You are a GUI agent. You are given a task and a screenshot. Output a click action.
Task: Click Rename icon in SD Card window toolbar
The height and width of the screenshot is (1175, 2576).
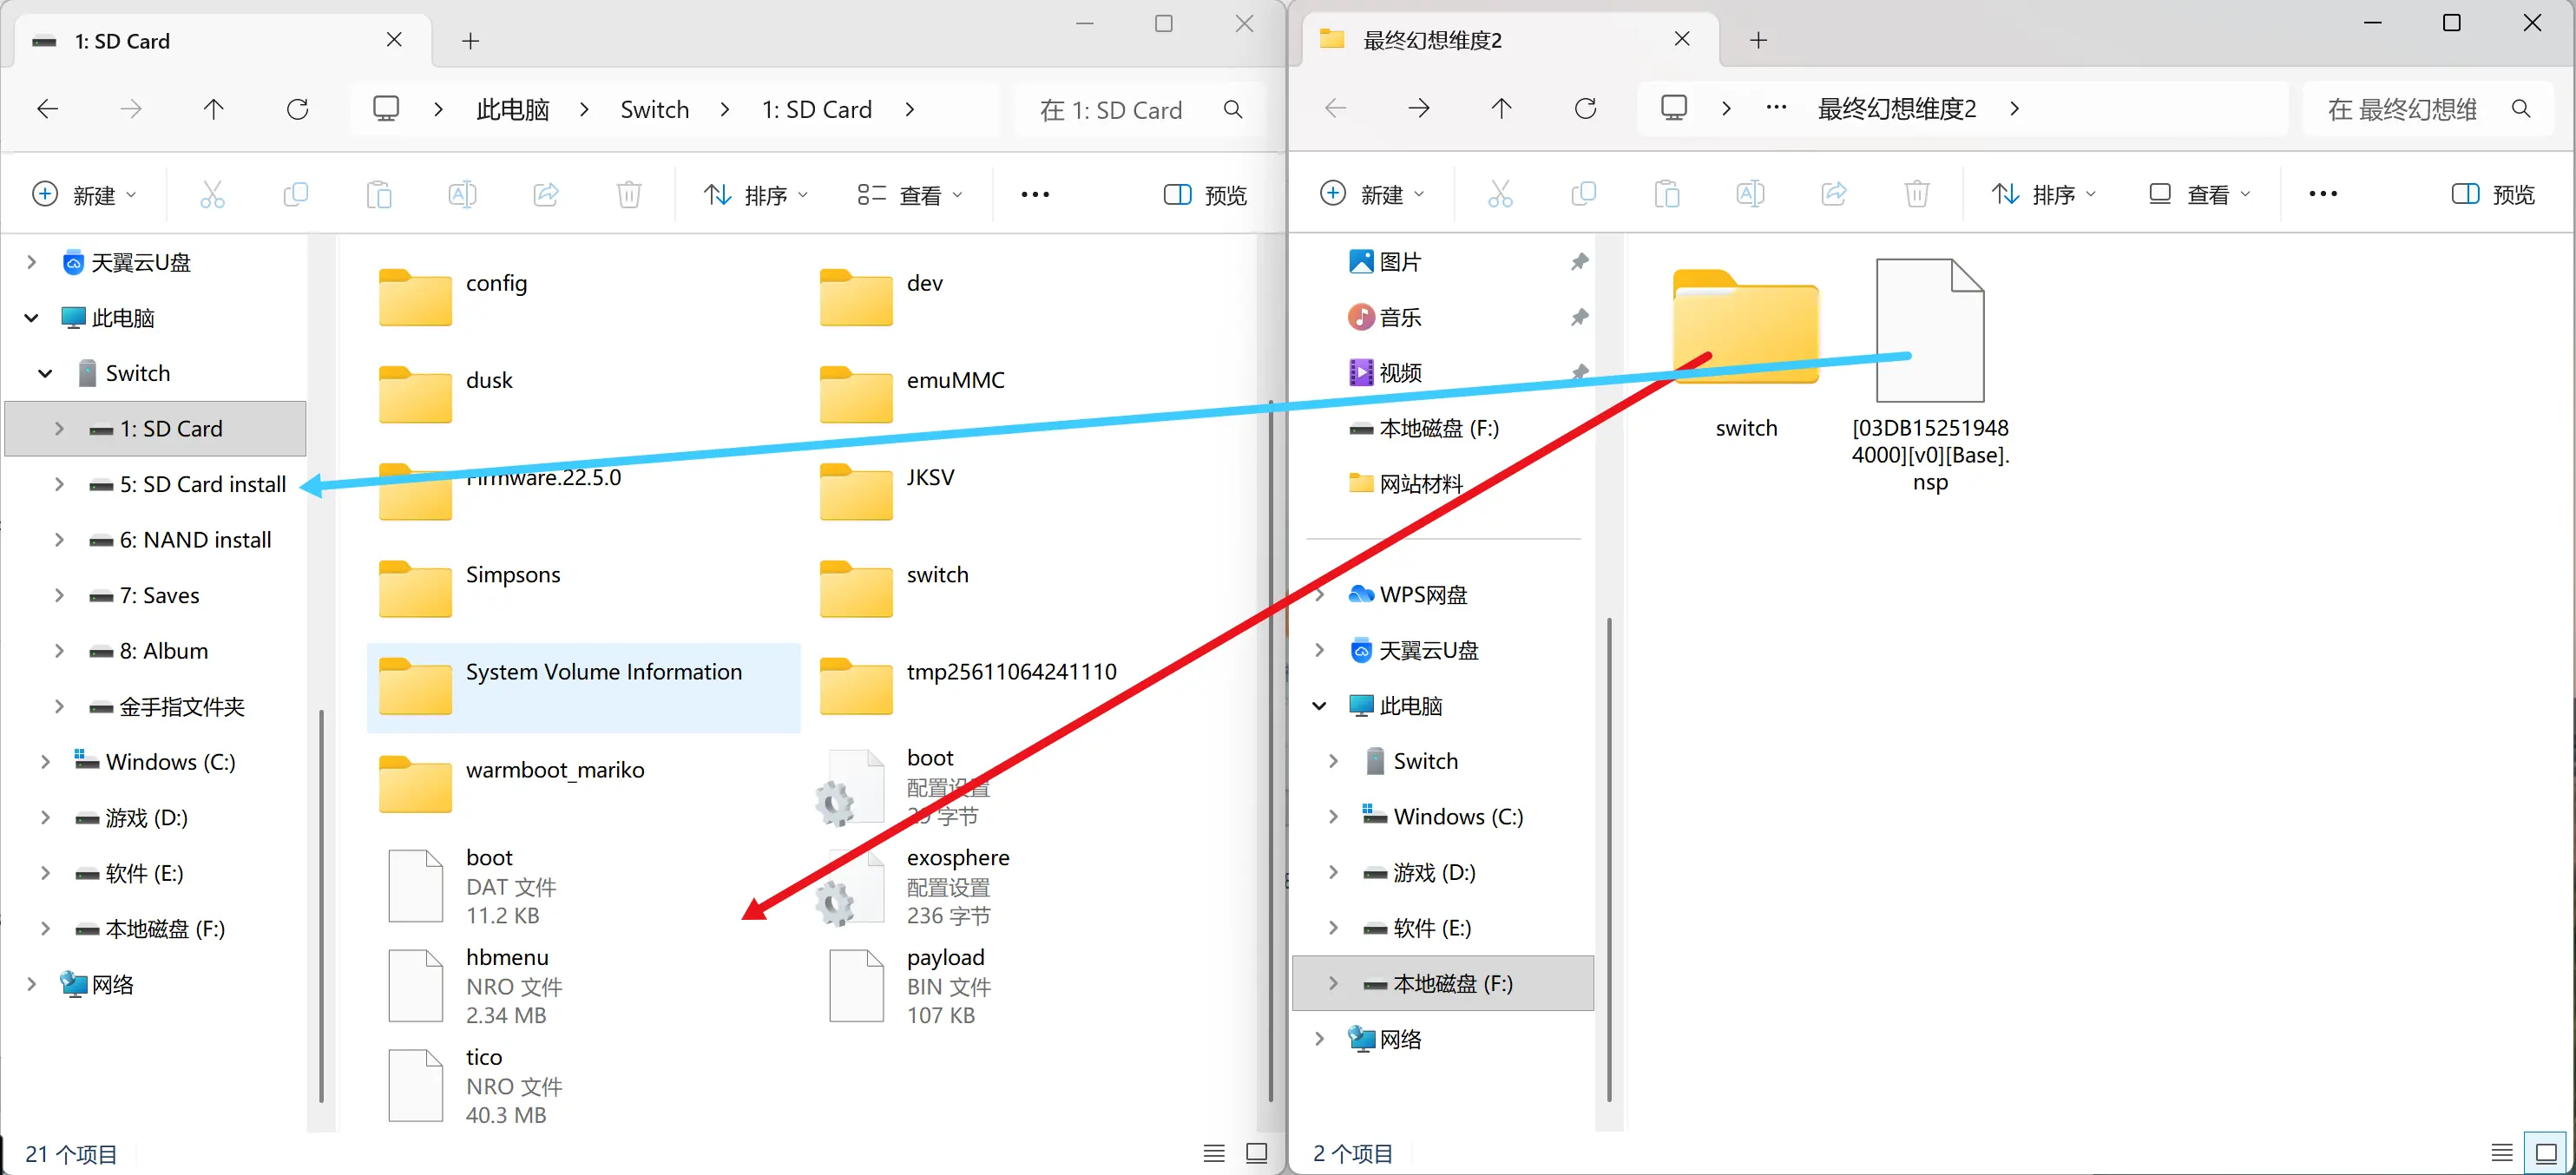tap(462, 194)
